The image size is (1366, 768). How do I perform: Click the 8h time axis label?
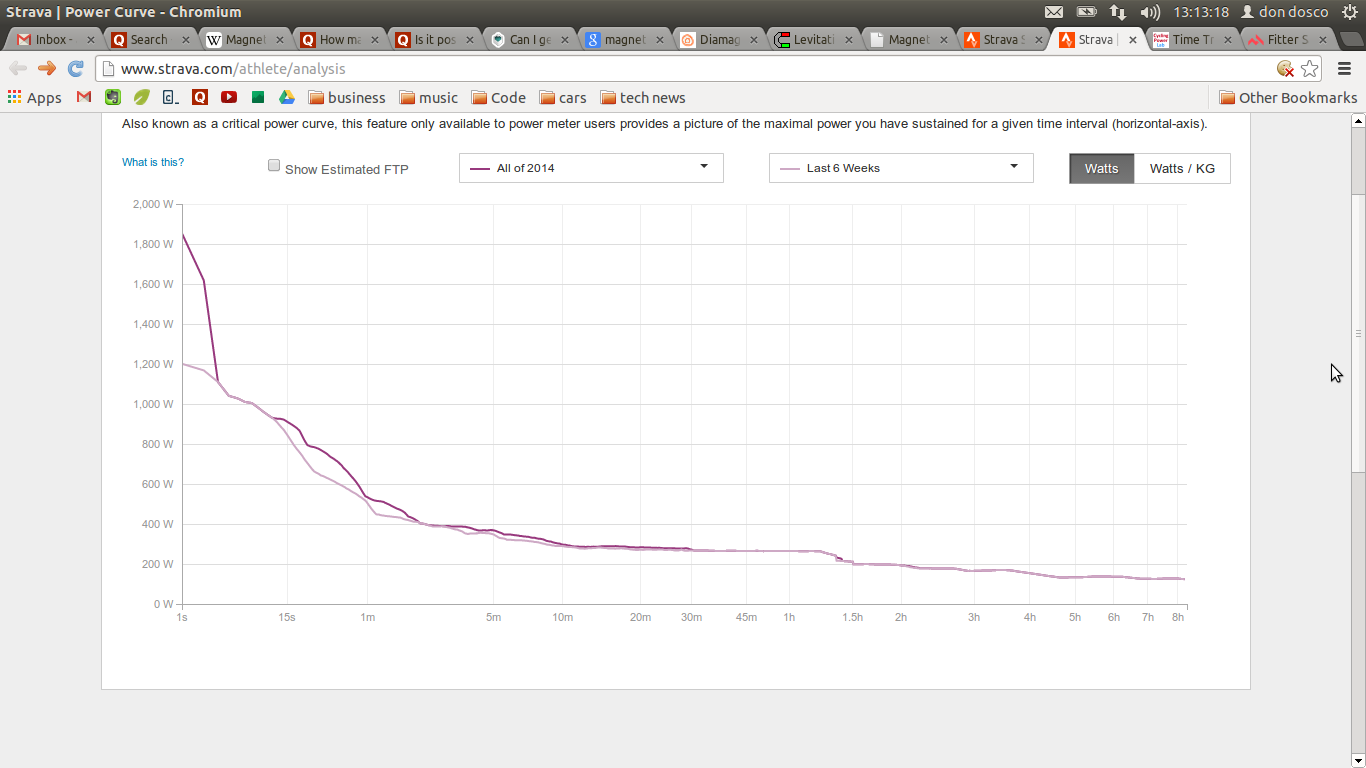pyautogui.click(x=1178, y=617)
